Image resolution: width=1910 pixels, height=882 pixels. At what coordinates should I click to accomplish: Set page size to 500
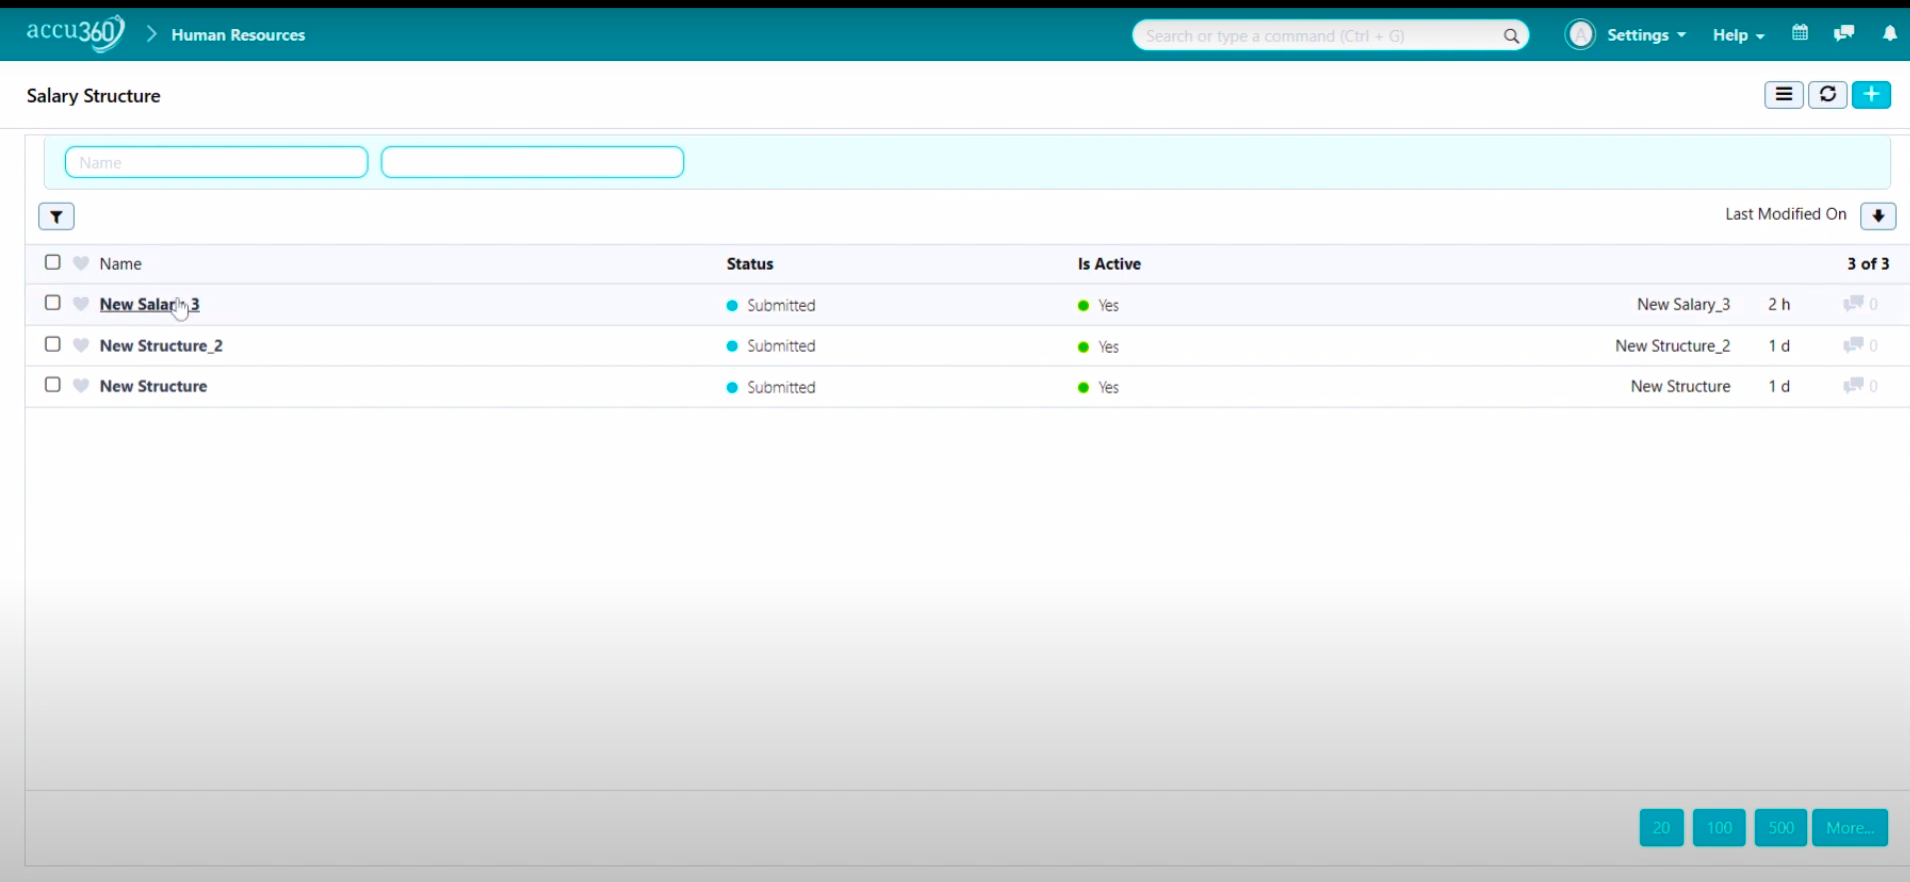[x=1781, y=828]
